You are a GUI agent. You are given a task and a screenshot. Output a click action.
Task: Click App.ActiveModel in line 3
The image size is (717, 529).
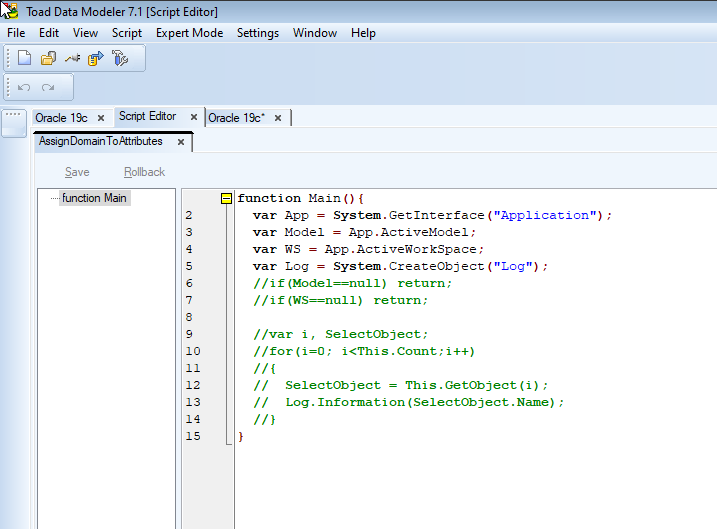408,232
